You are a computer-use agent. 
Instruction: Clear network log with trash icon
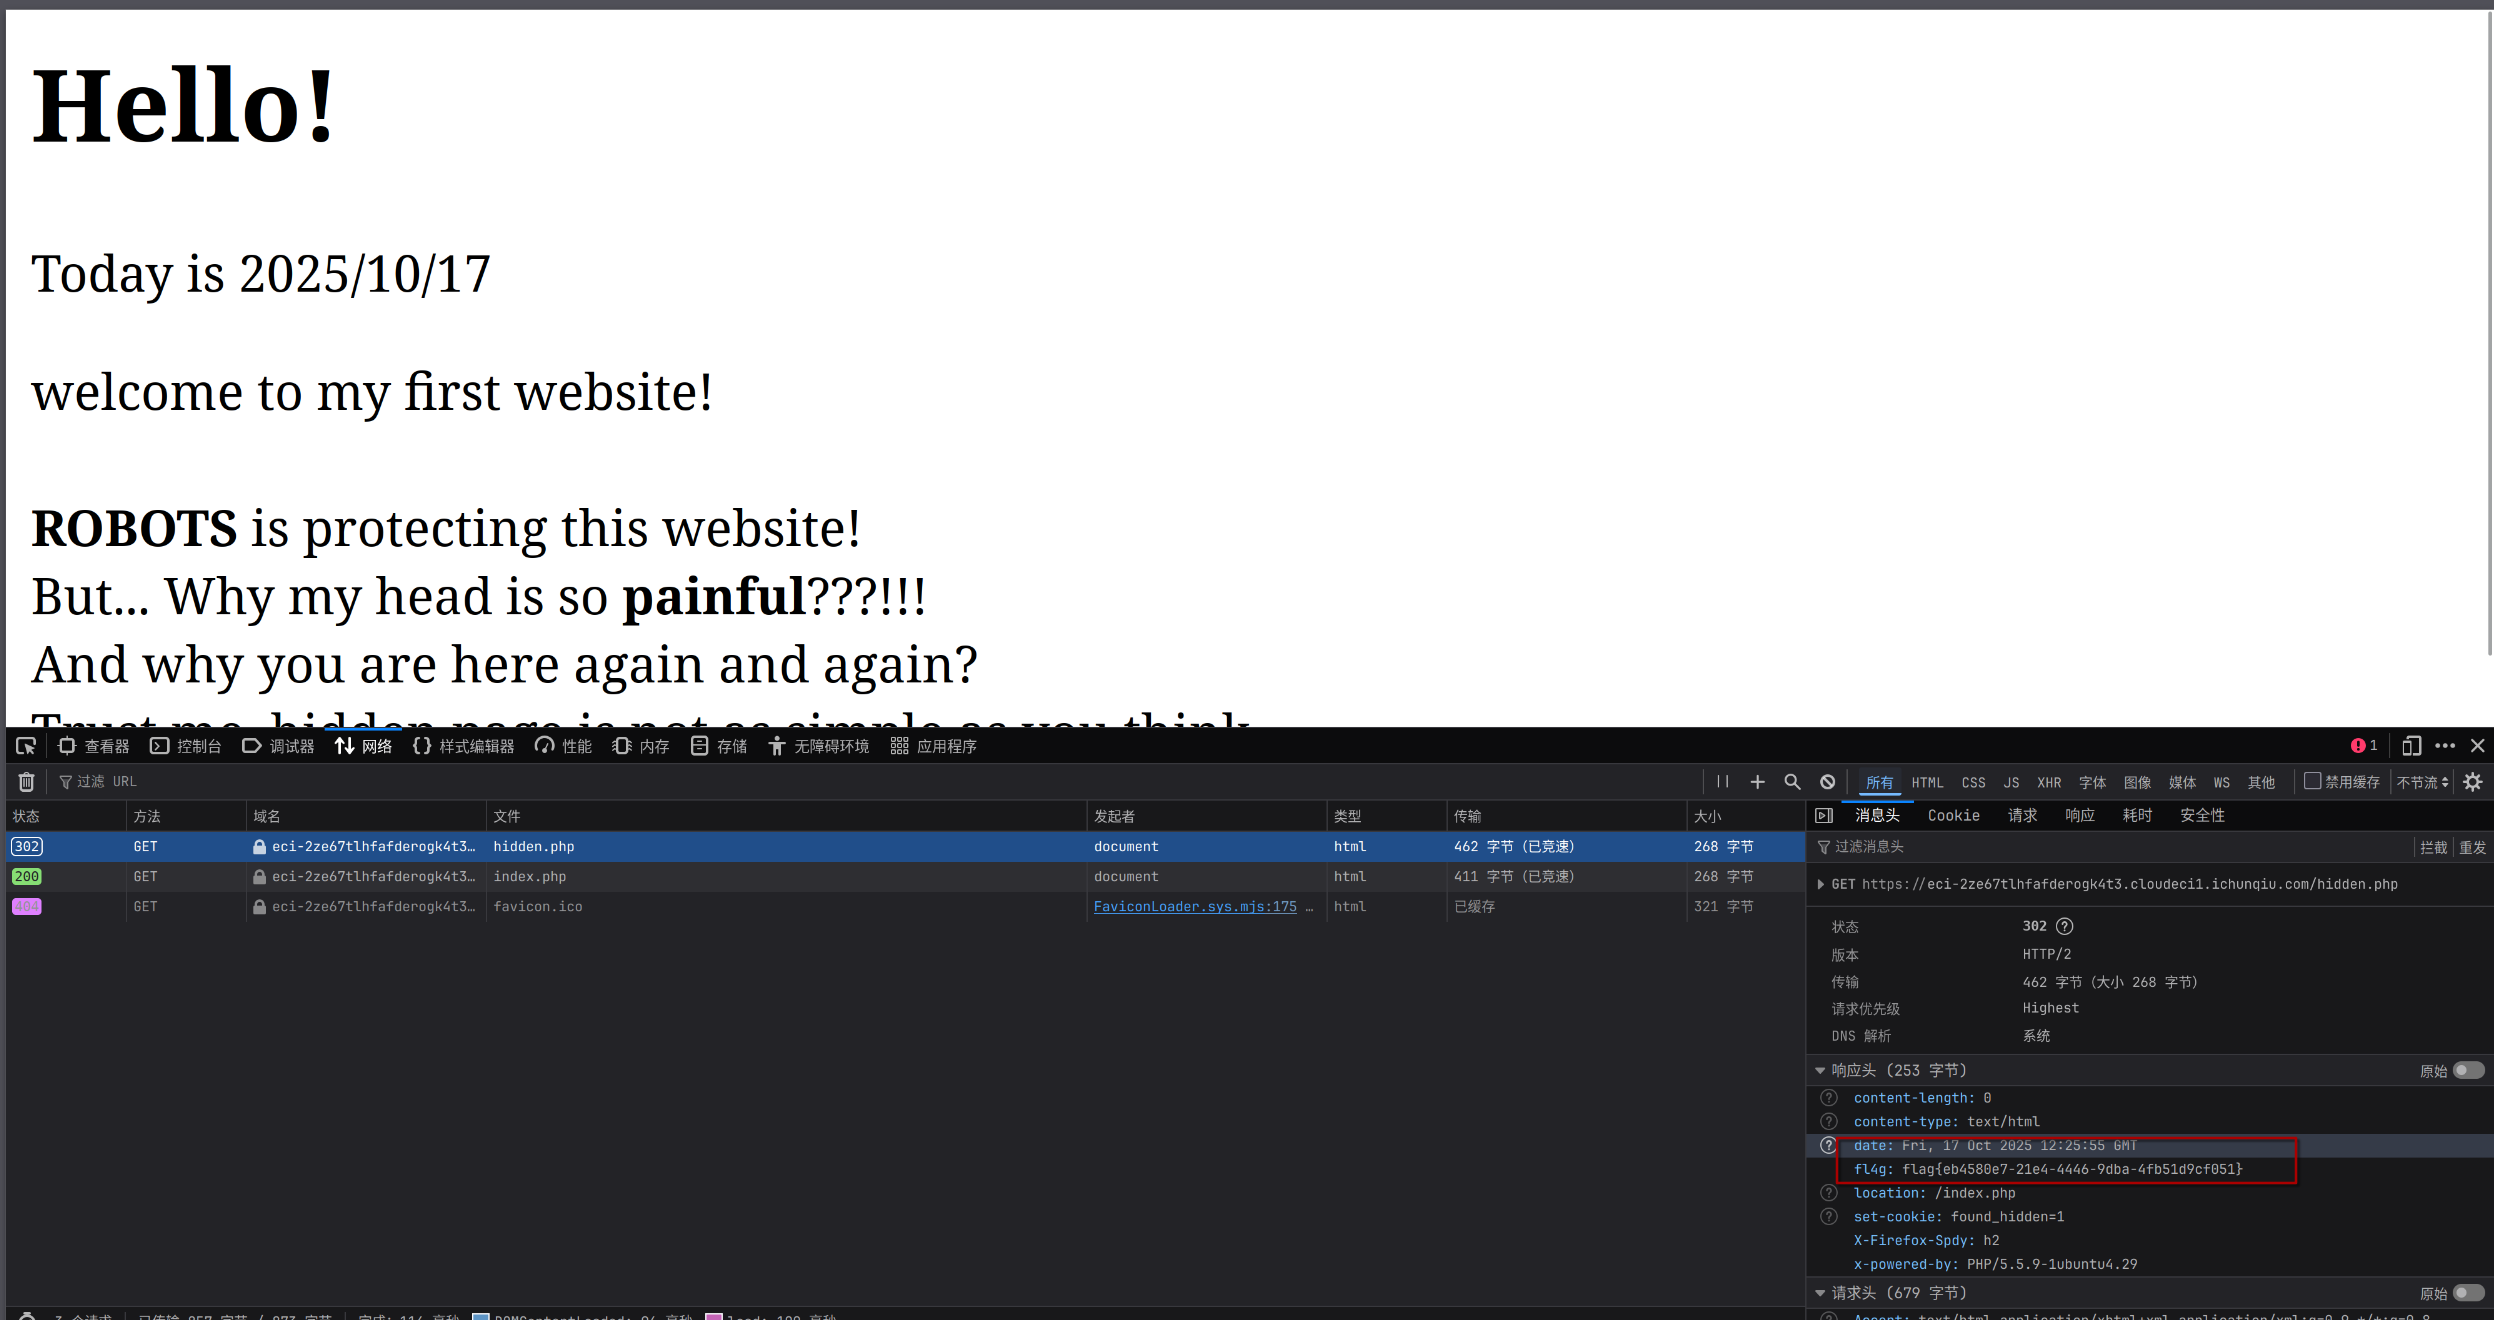pos(27,782)
